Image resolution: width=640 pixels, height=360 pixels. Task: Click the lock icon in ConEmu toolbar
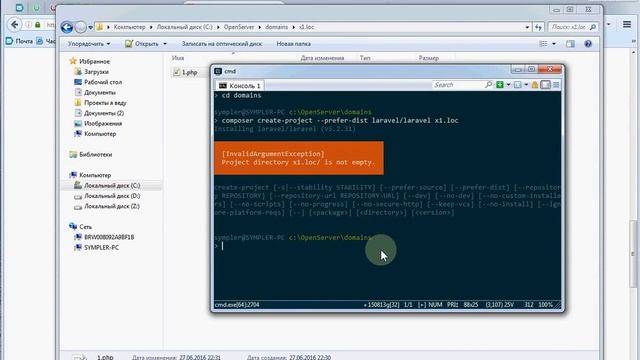click(535, 85)
